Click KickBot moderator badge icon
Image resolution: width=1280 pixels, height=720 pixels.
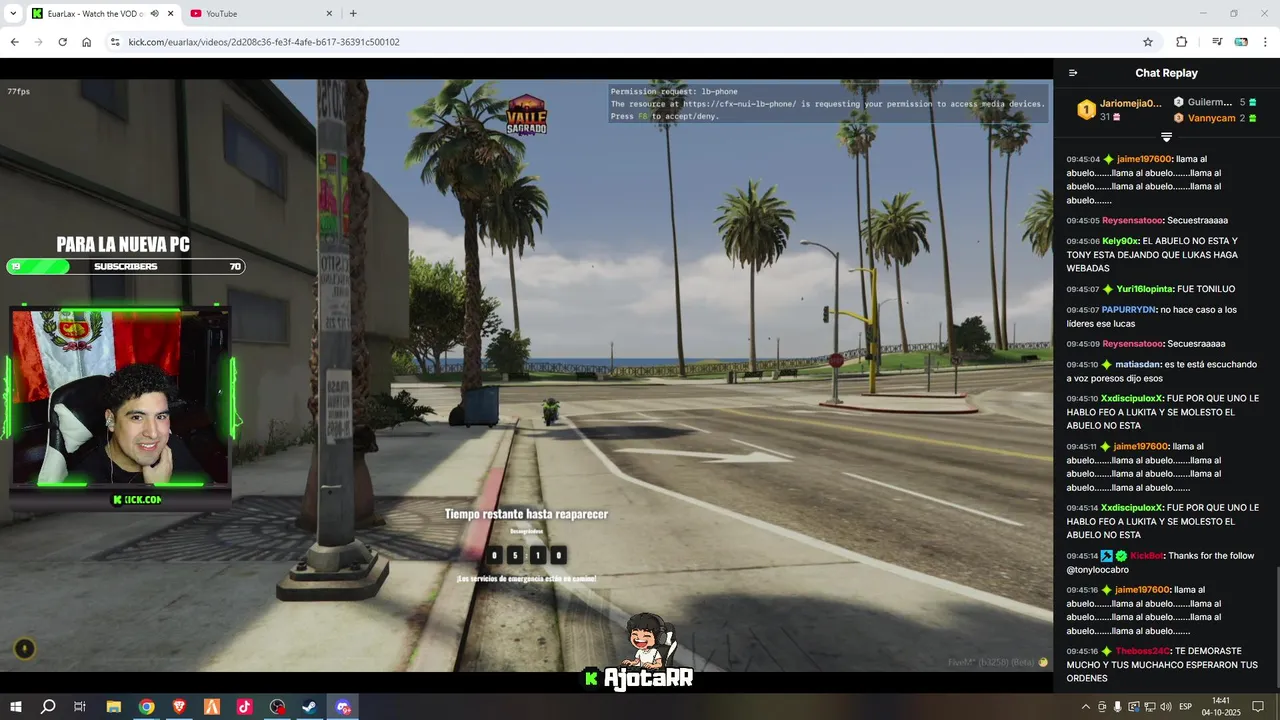pos(1108,556)
